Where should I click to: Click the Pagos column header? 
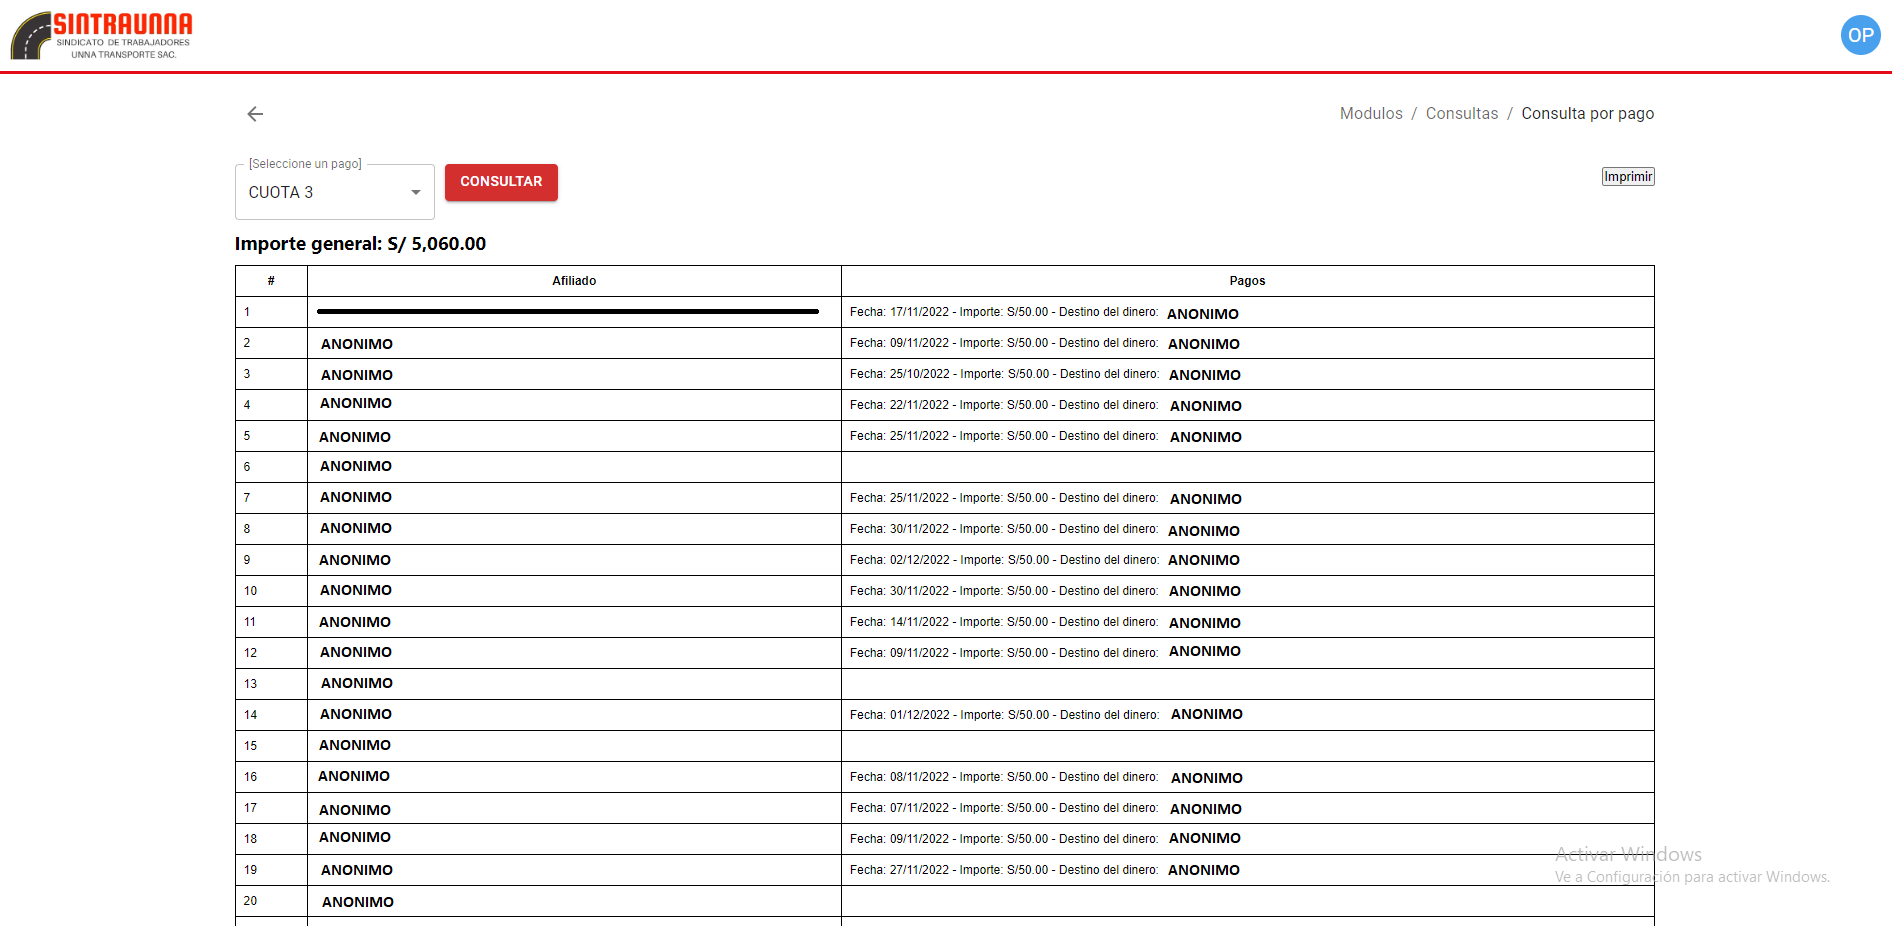(x=1247, y=281)
